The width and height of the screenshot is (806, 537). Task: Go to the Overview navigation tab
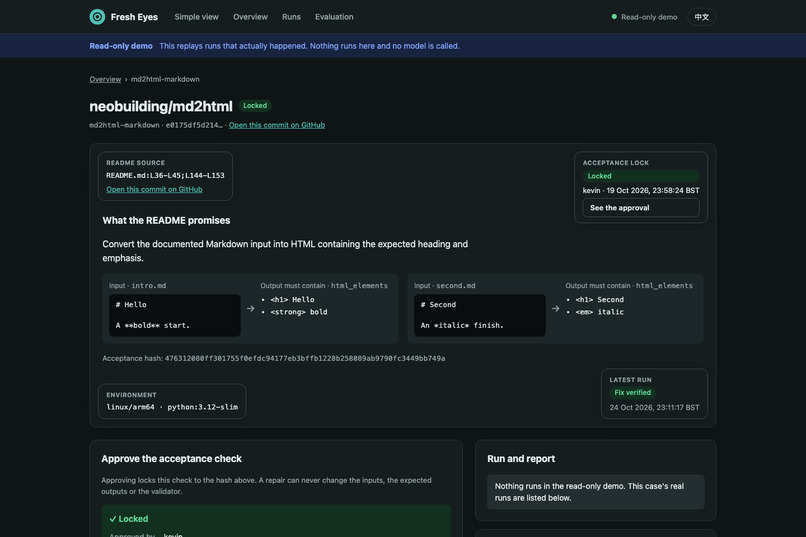[250, 17]
